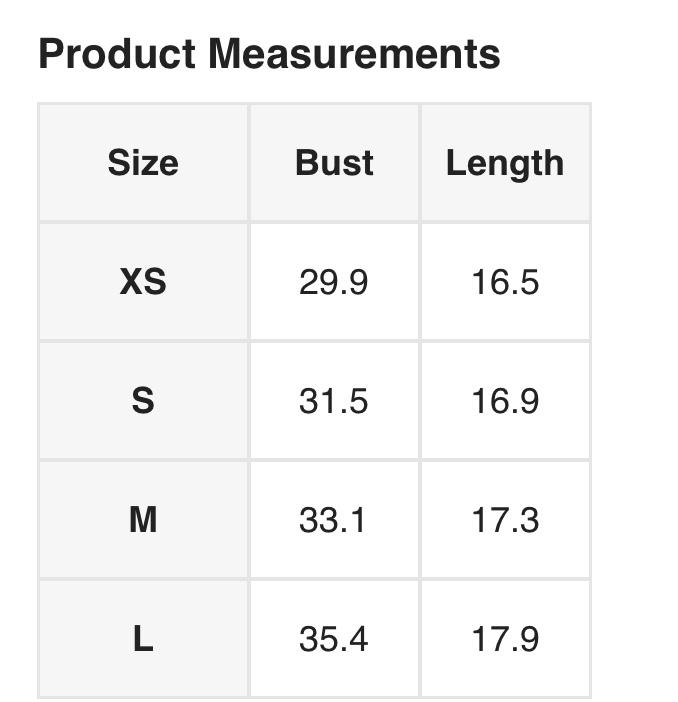Click the Bust column header

(334, 163)
